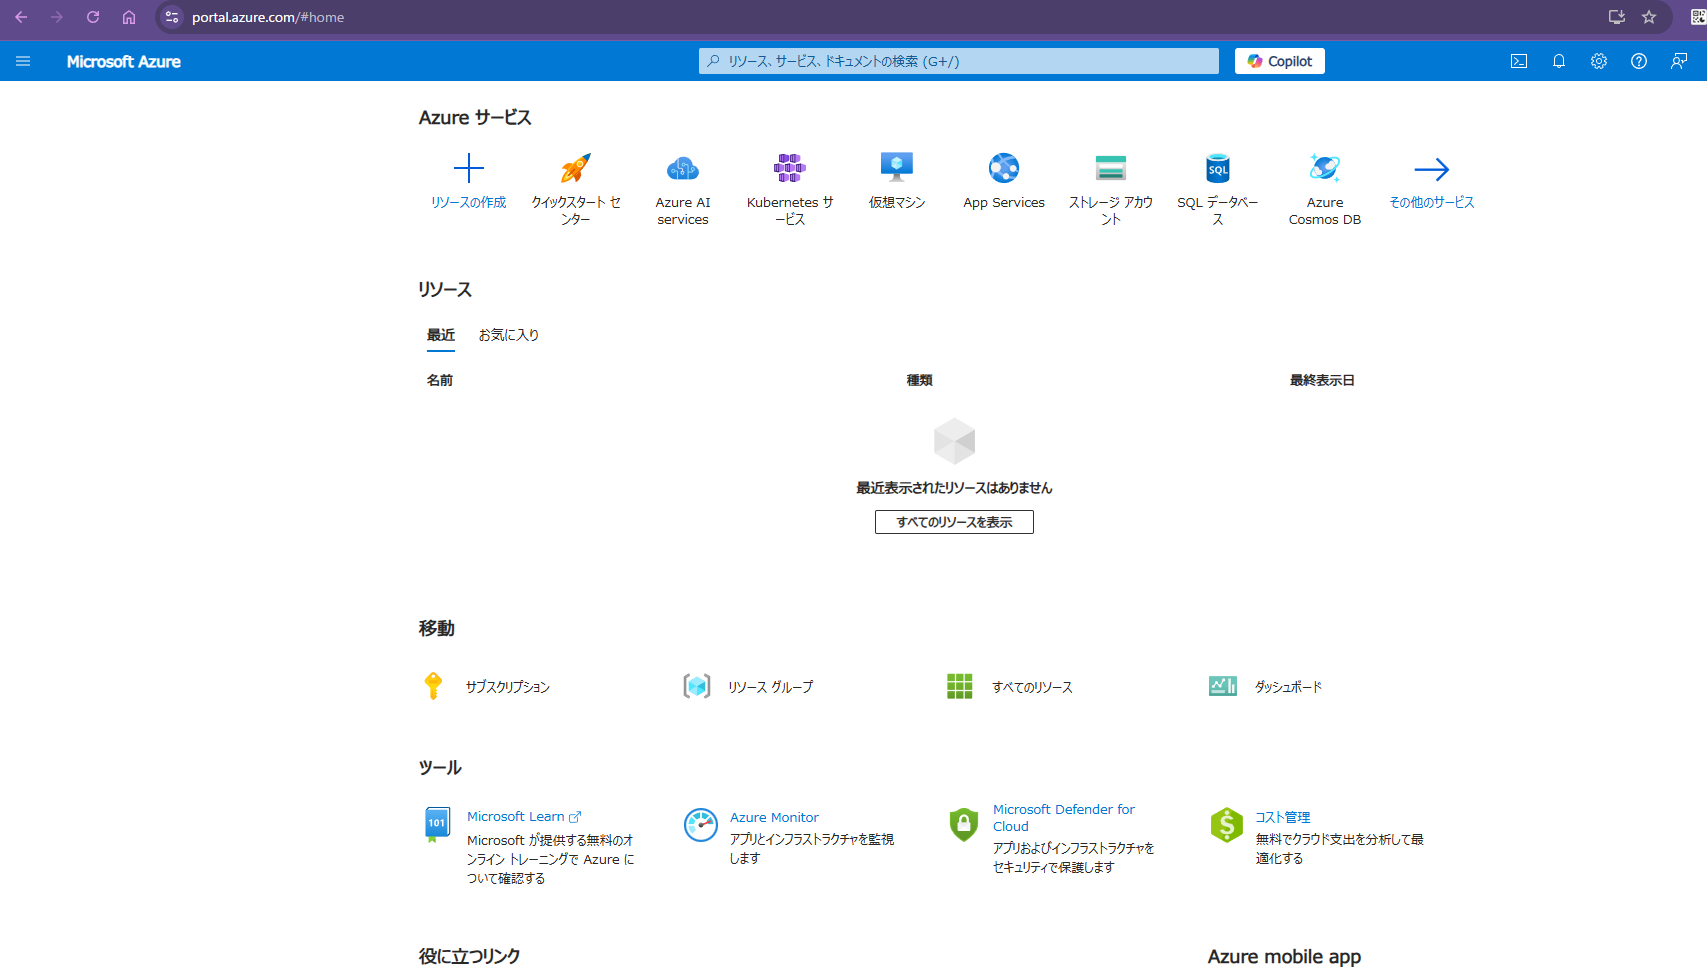Click the サブスクリプション key icon

[433, 686]
